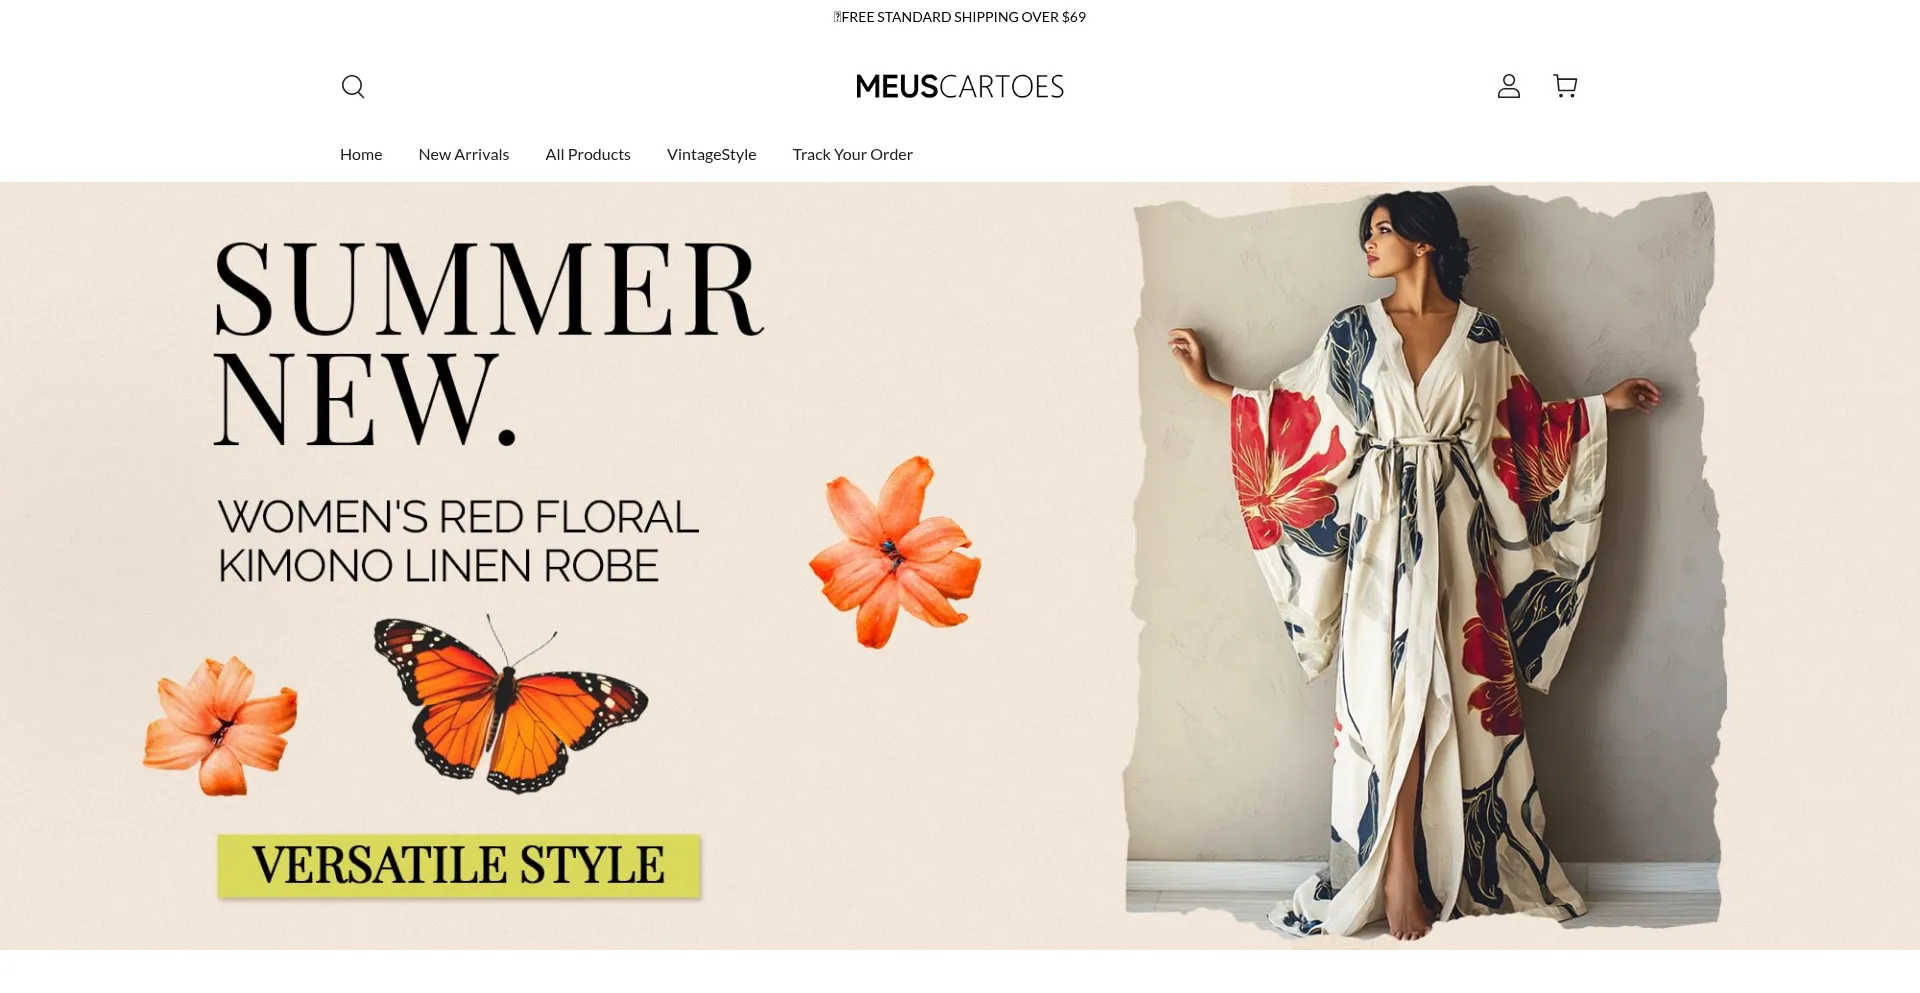Open the shopping cart icon
The width and height of the screenshot is (1920, 993).
[x=1565, y=86]
